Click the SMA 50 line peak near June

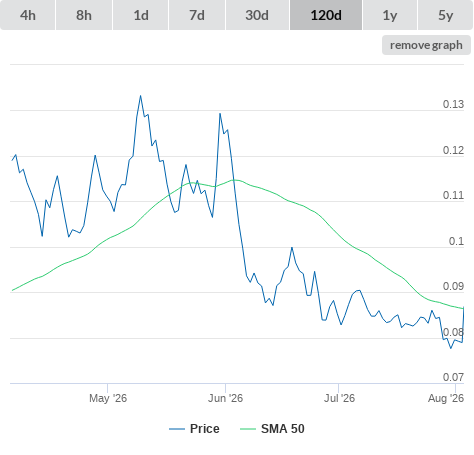234,180
